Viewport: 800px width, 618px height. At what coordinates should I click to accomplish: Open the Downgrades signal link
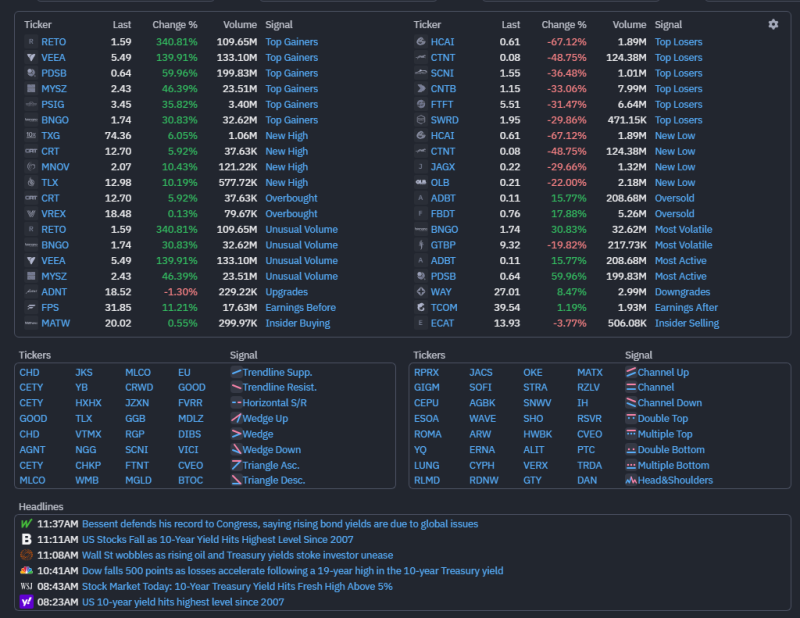pos(683,292)
